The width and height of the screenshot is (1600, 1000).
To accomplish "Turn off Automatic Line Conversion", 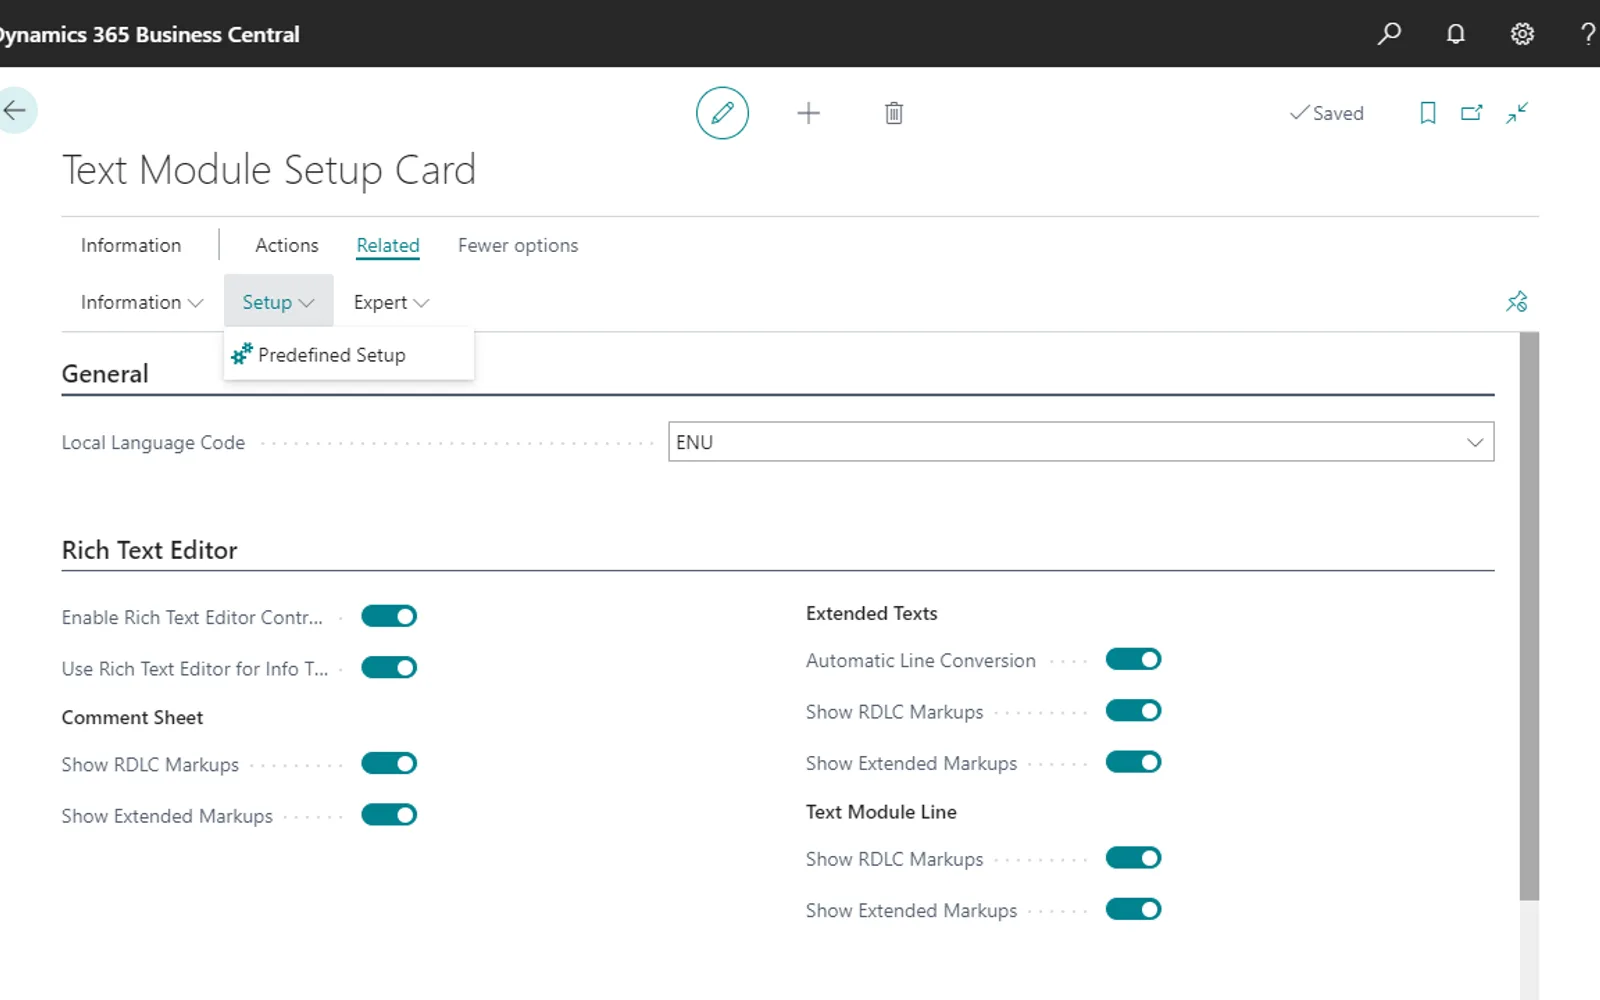I will [1133, 659].
